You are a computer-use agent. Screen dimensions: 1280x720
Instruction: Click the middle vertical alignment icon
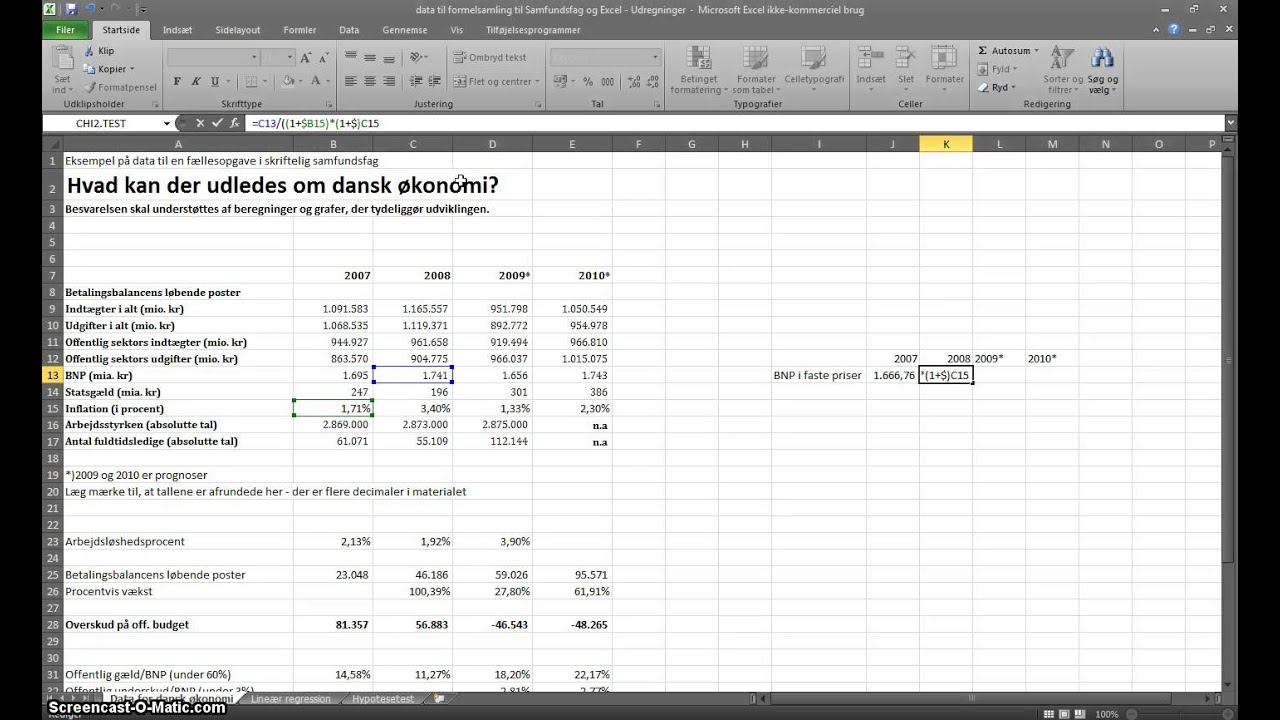[x=370, y=58]
